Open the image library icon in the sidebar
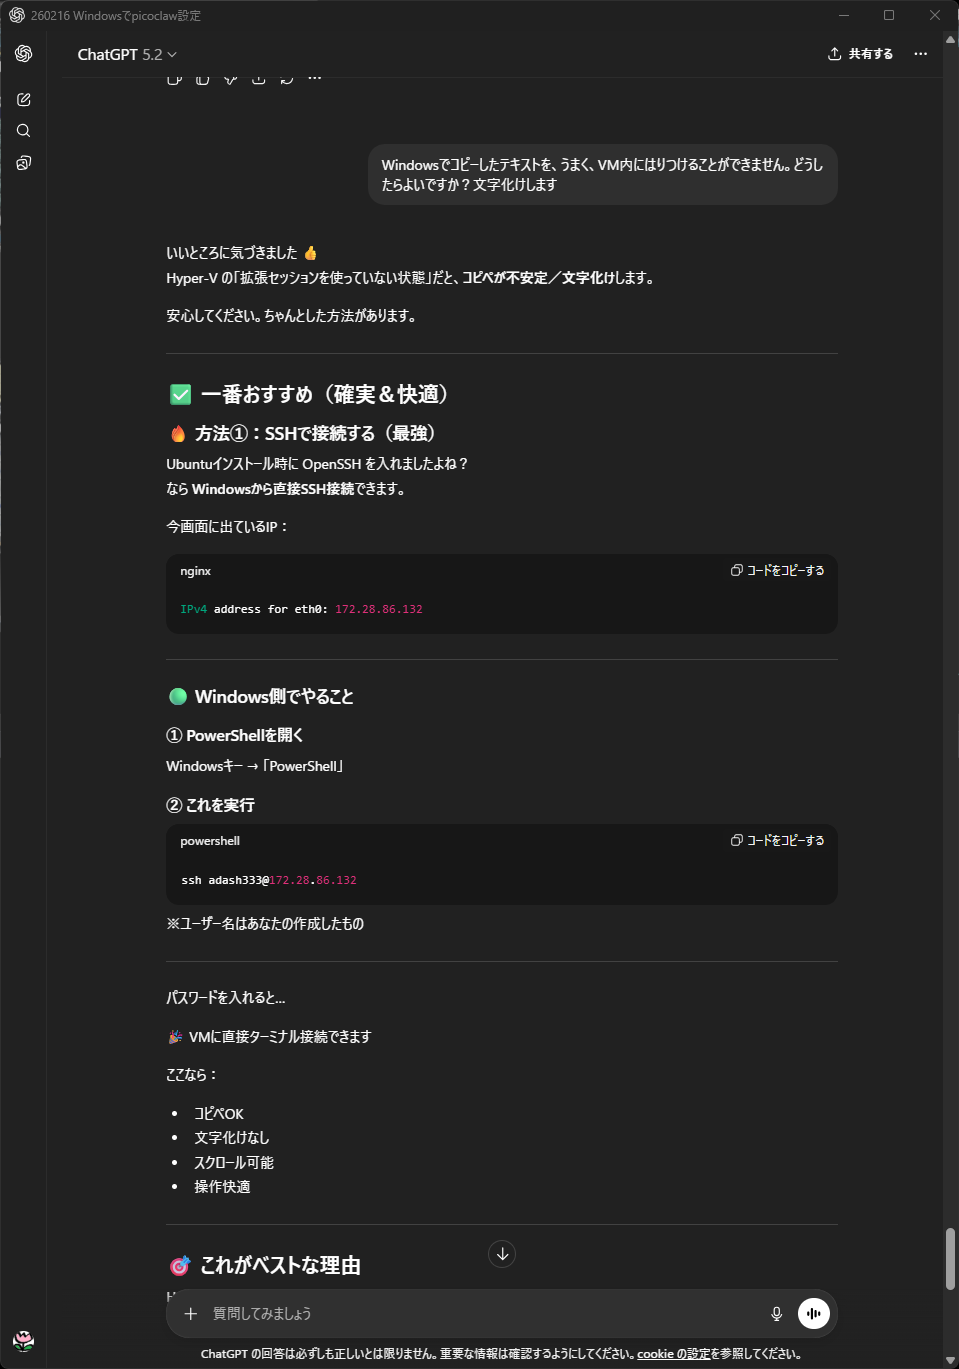 tap(24, 163)
